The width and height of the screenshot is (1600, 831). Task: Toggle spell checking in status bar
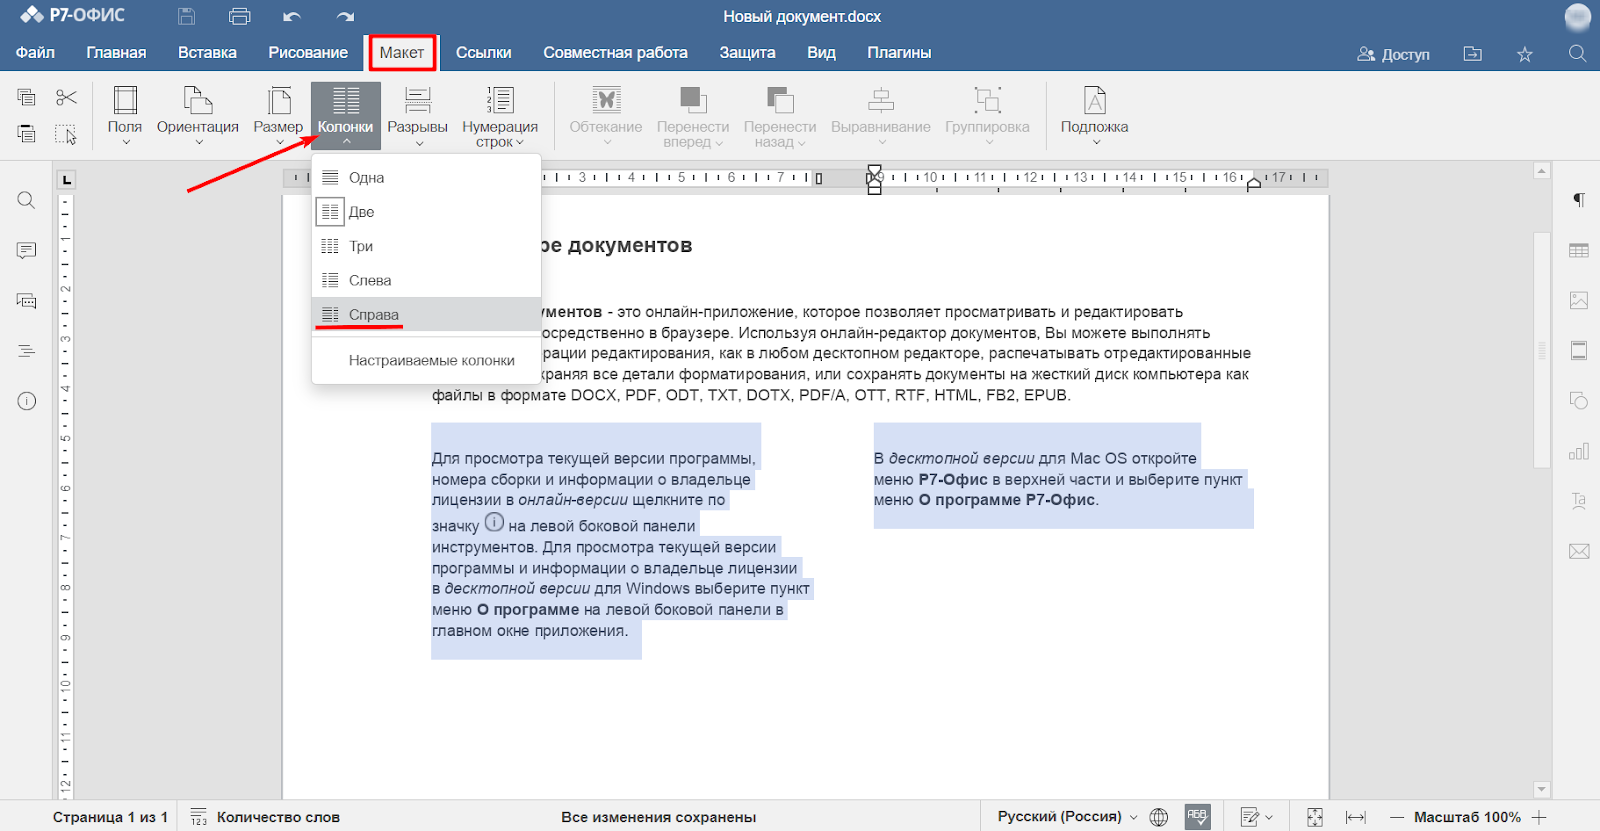pos(1197,817)
